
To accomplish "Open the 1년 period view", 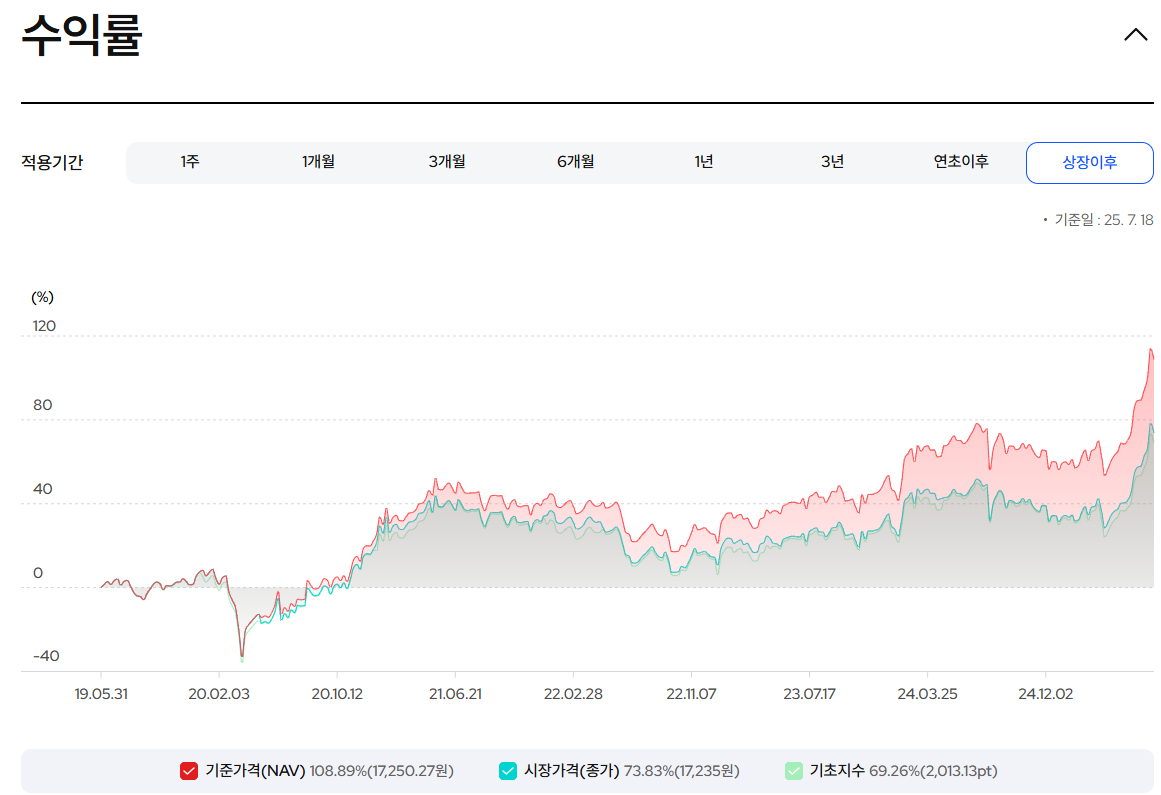I will tap(703, 162).
